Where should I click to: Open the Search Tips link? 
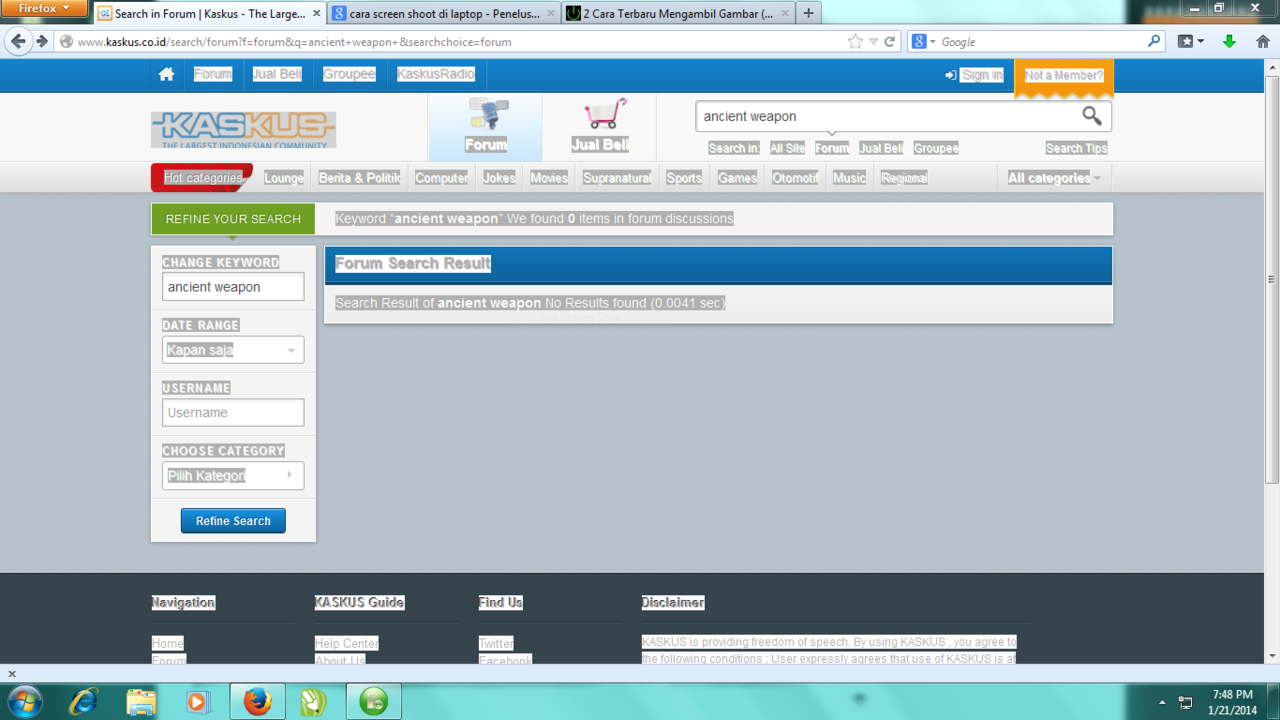pos(1077,148)
